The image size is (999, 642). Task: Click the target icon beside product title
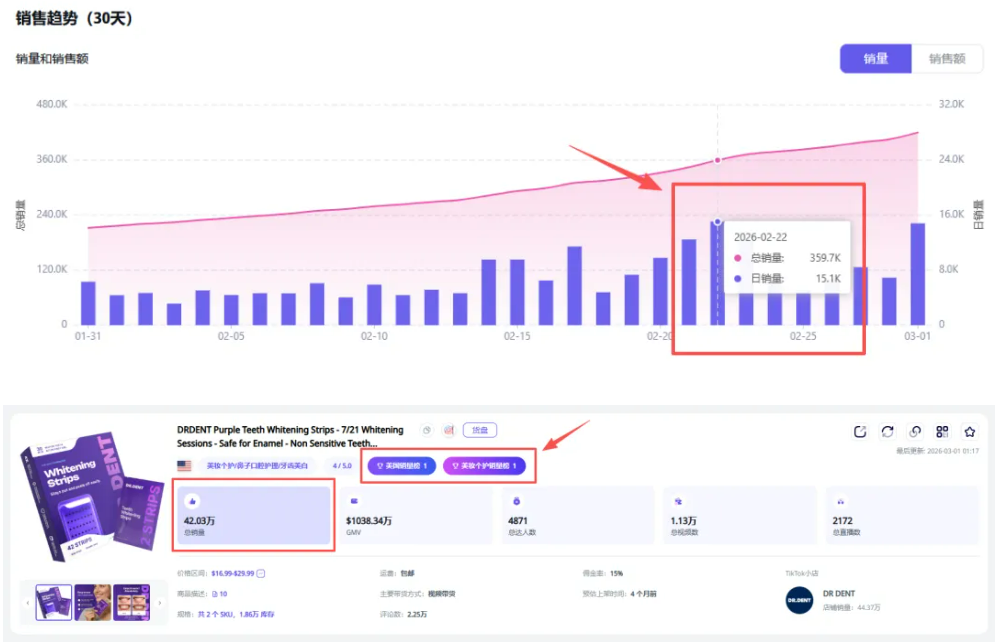click(x=449, y=430)
